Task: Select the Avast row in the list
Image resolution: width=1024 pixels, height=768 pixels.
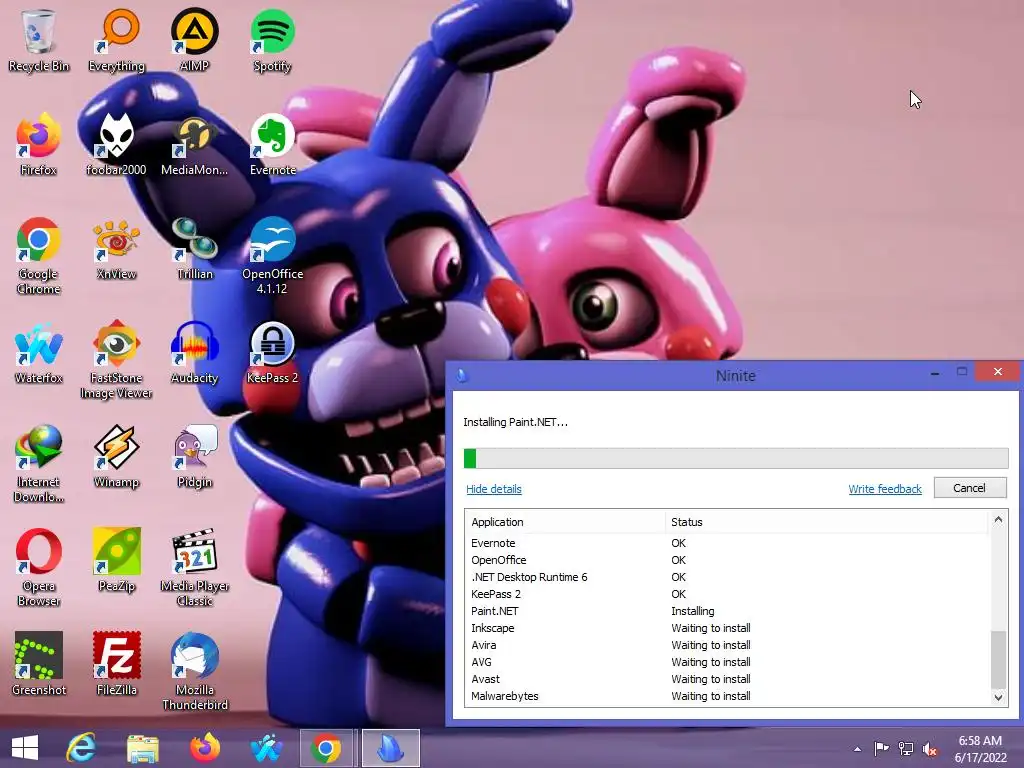Action: [728, 679]
